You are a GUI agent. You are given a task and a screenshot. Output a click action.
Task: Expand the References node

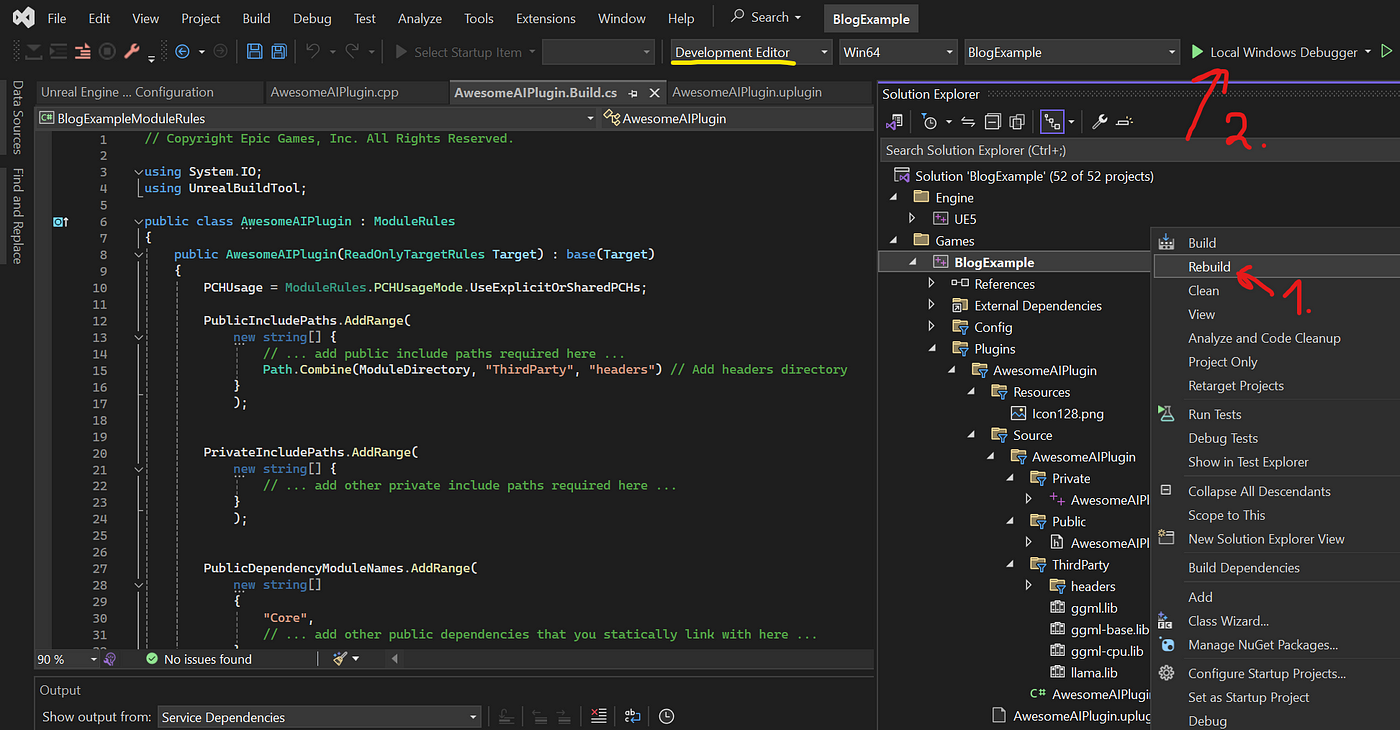(931, 284)
